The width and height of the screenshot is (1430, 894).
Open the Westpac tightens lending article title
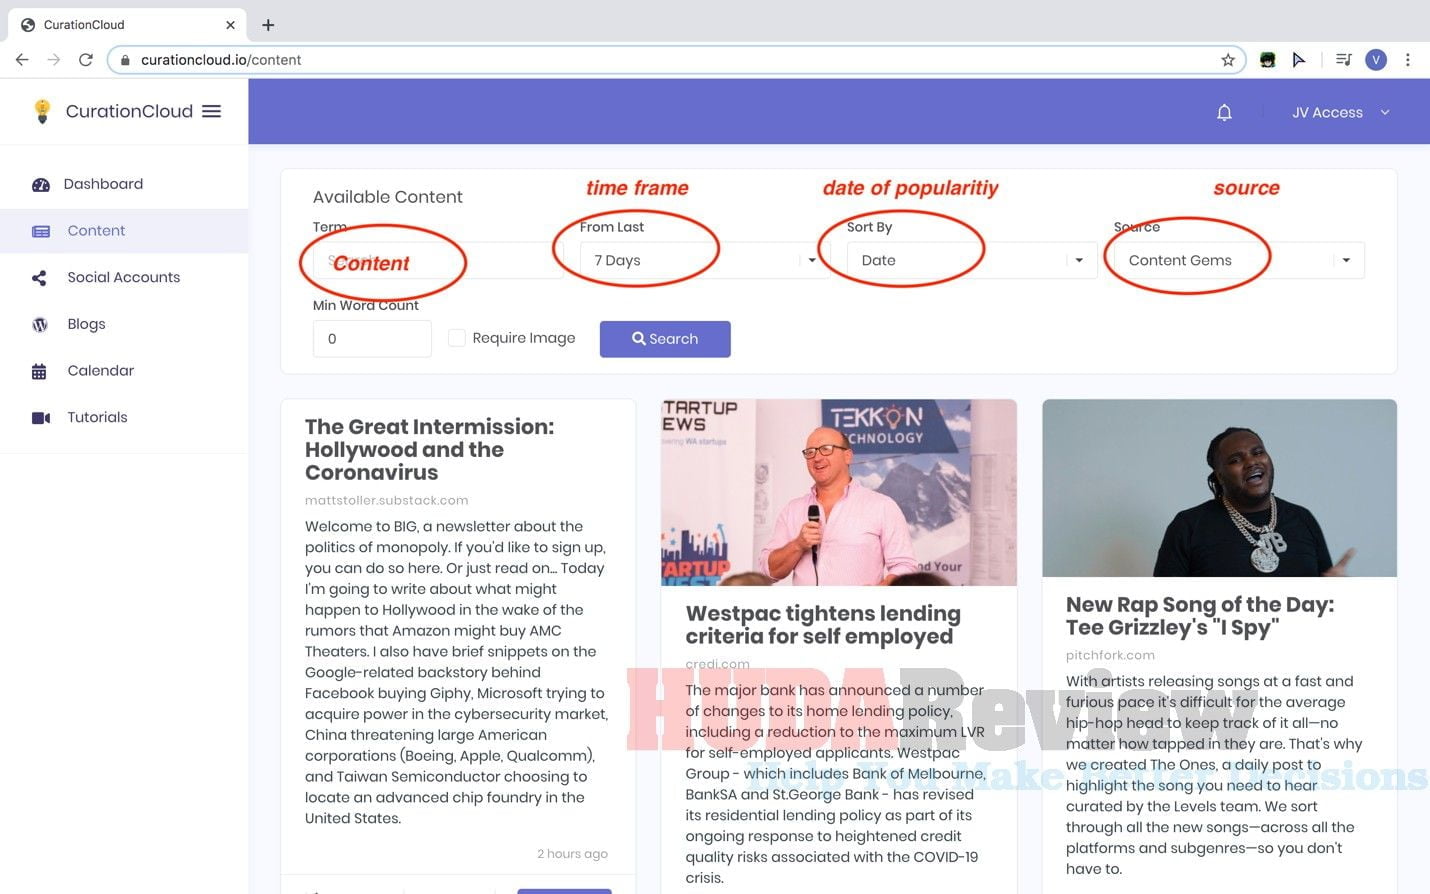[823, 625]
